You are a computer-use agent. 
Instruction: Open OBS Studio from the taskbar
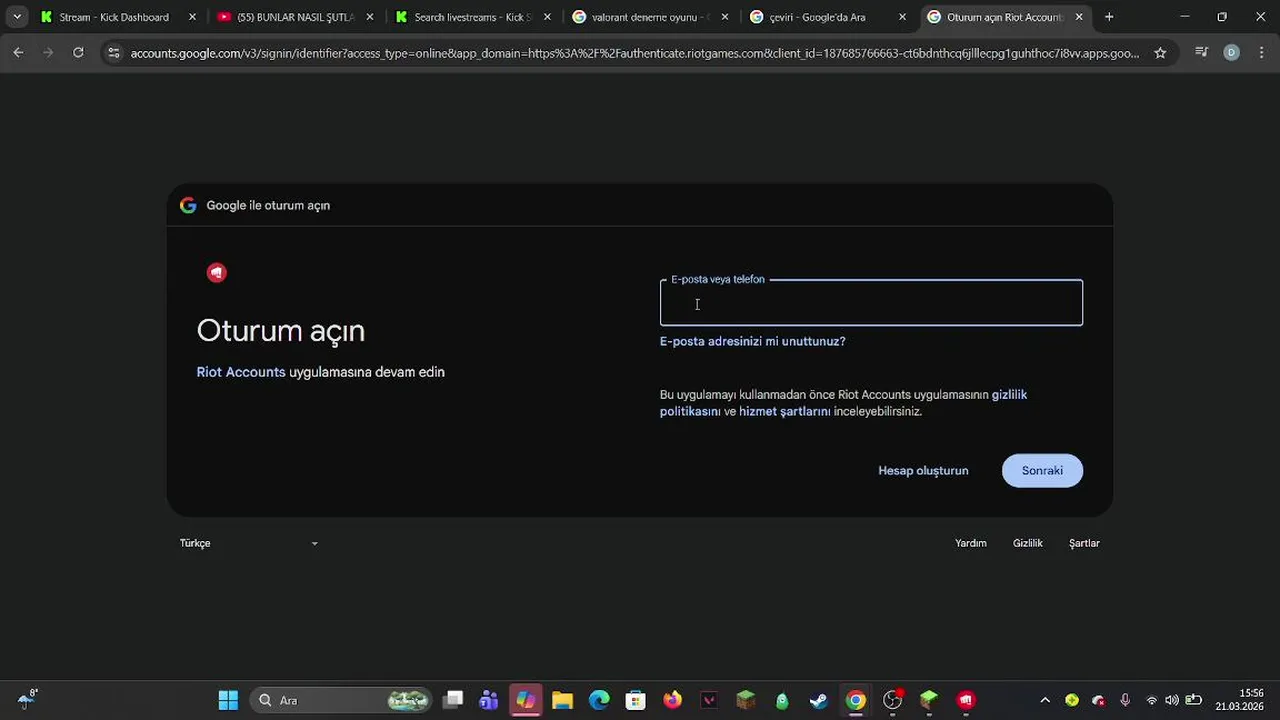(x=893, y=700)
